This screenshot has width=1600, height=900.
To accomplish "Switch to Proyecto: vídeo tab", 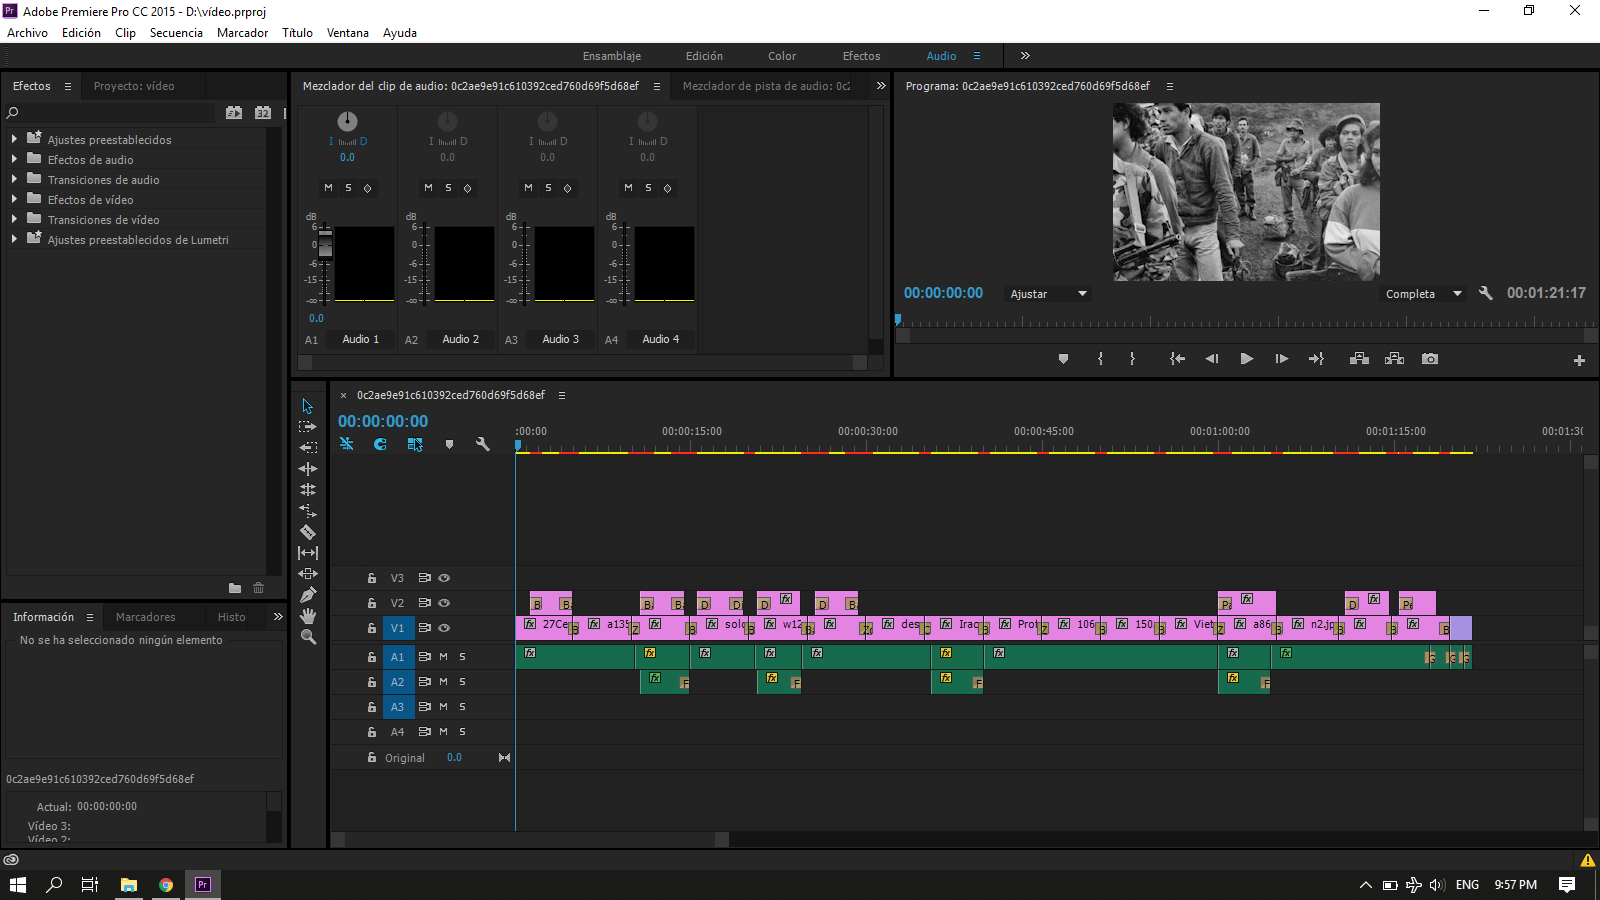I will click(x=134, y=86).
